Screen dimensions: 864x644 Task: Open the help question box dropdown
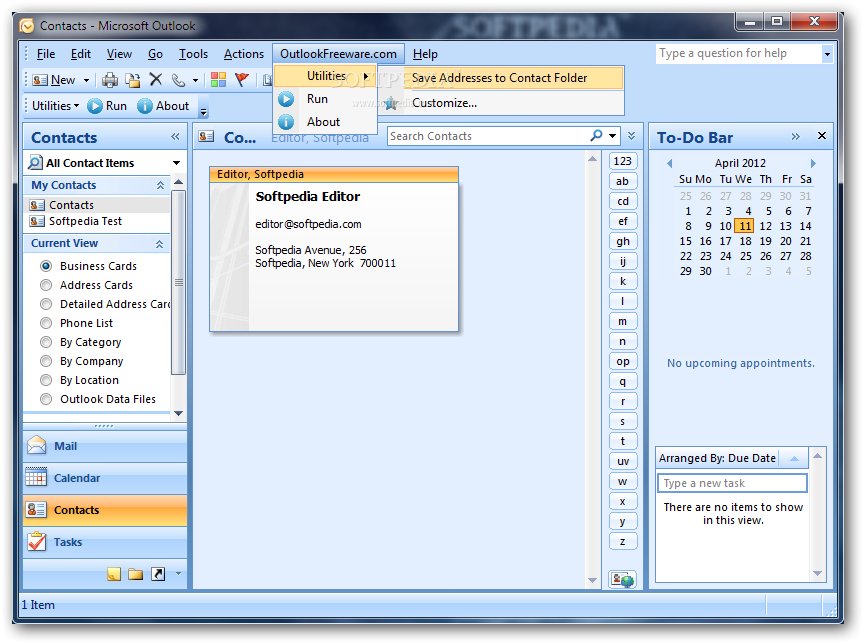coord(827,54)
